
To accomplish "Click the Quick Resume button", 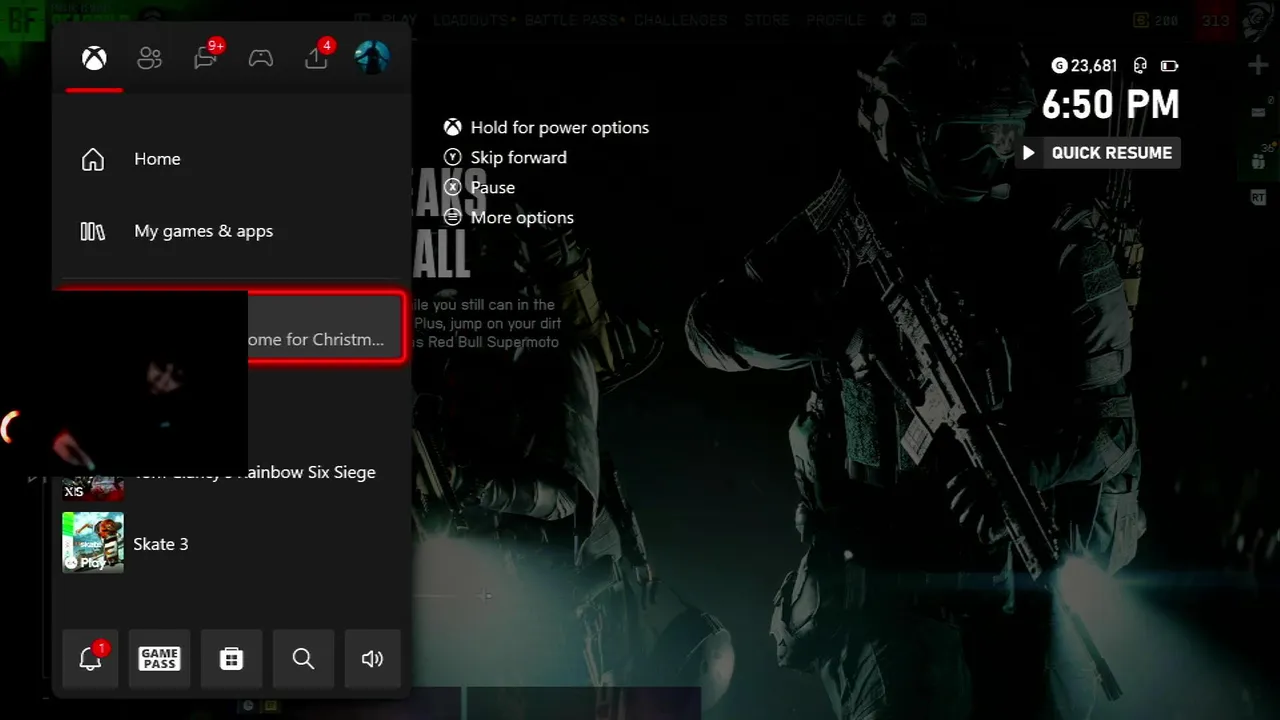I will point(1098,153).
